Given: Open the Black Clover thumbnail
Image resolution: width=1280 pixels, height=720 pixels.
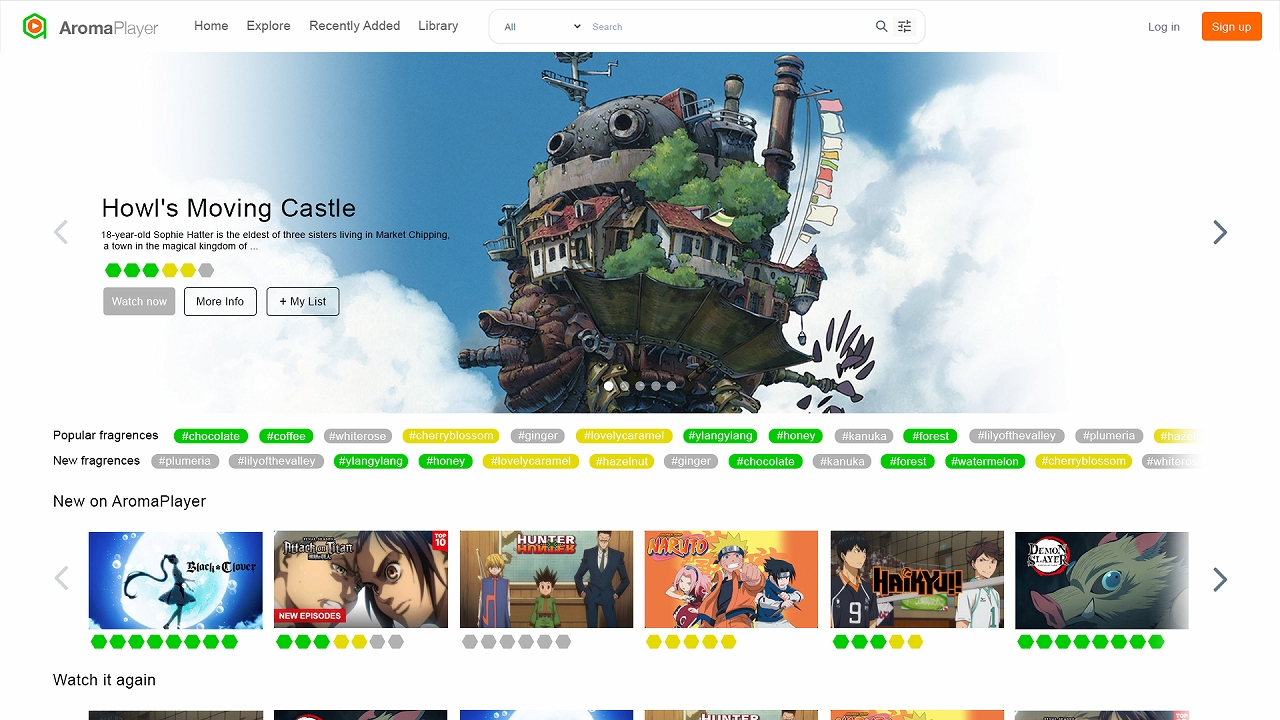Looking at the screenshot, I should pos(176,580).
